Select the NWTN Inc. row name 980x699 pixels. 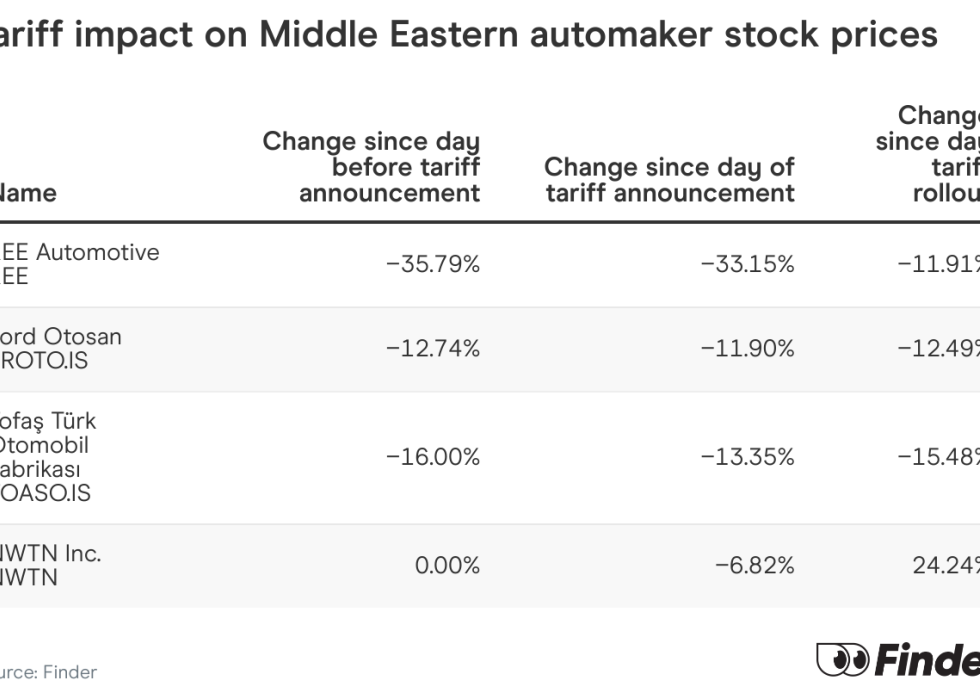coord(50,565)
